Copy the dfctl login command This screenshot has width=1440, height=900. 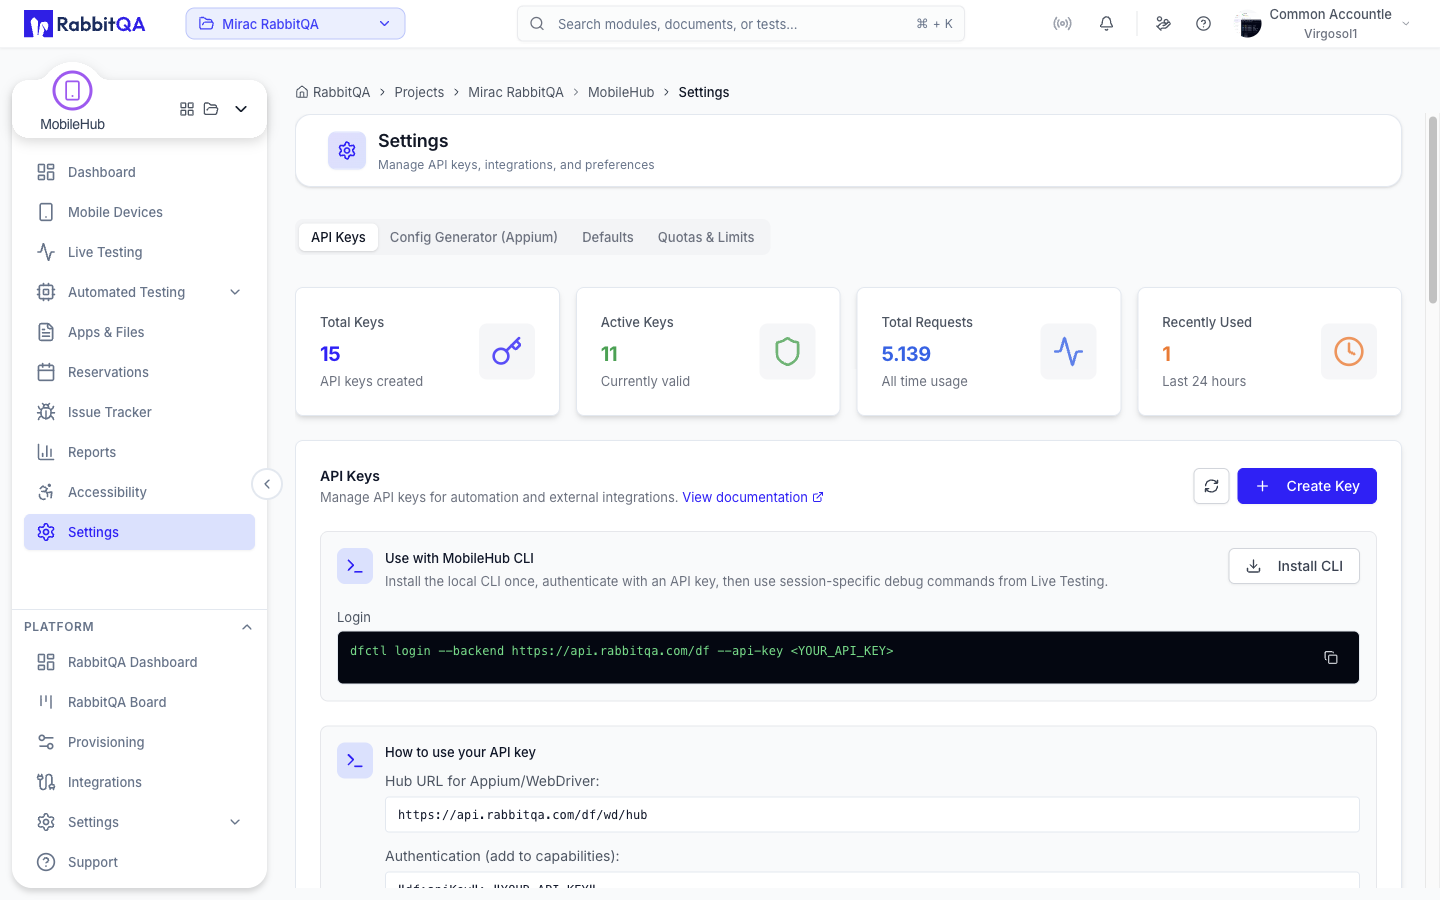point(1331,657)
